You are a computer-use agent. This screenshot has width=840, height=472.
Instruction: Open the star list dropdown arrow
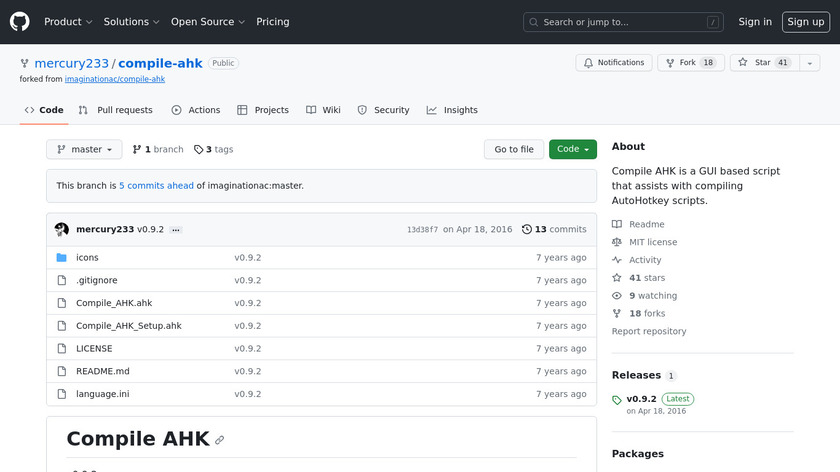click(x=809, y=63)
